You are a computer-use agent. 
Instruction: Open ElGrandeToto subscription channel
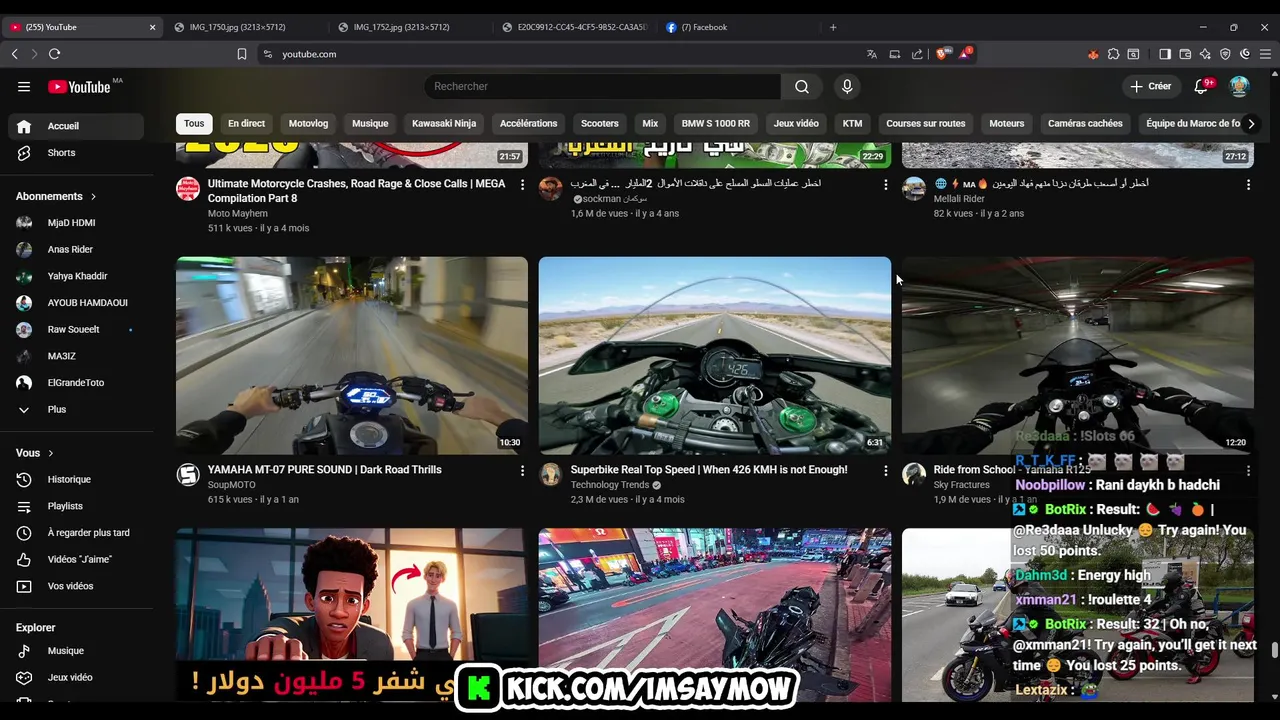[76, 383]
